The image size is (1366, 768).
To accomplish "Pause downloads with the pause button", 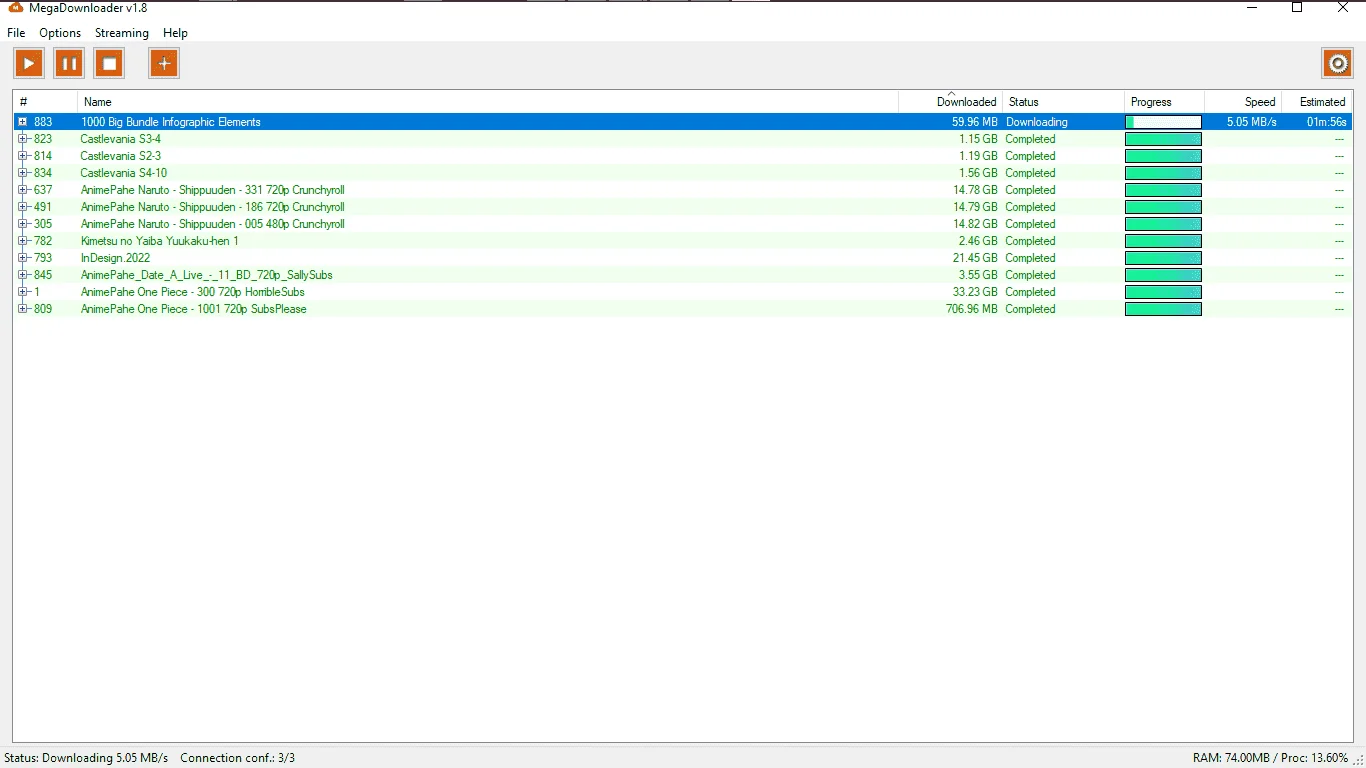I will pyautogui.click(x=69, y=64).
